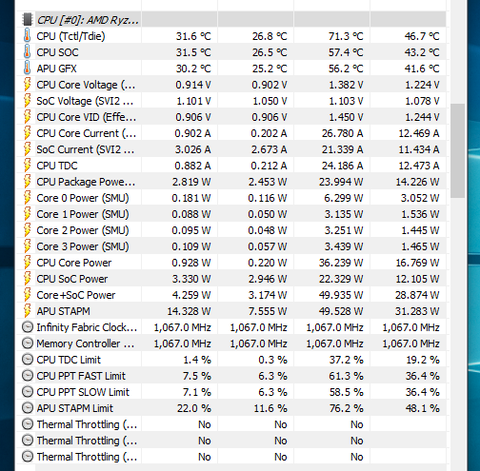Click lightning icon beside Core 2 Power (SMU)
Screen dimensions: 480x471
(x=27, y=230)
